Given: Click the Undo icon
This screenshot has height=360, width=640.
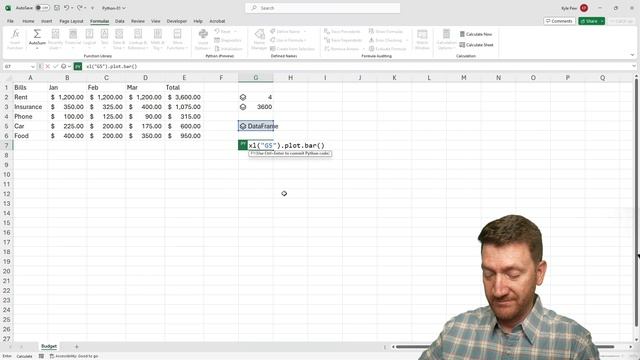Looking at the screenshot, I should click(66, 8).
